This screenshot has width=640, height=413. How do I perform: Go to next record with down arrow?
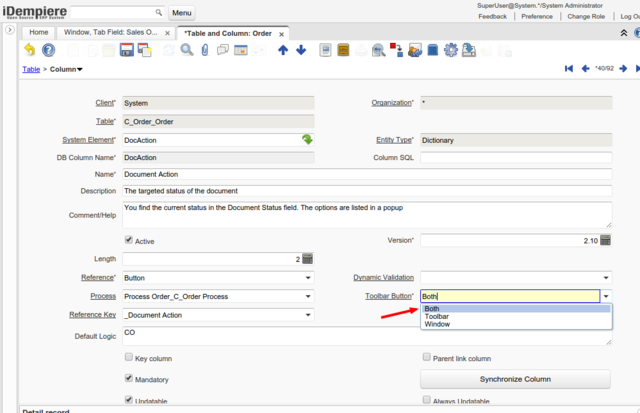coord(301,50)
